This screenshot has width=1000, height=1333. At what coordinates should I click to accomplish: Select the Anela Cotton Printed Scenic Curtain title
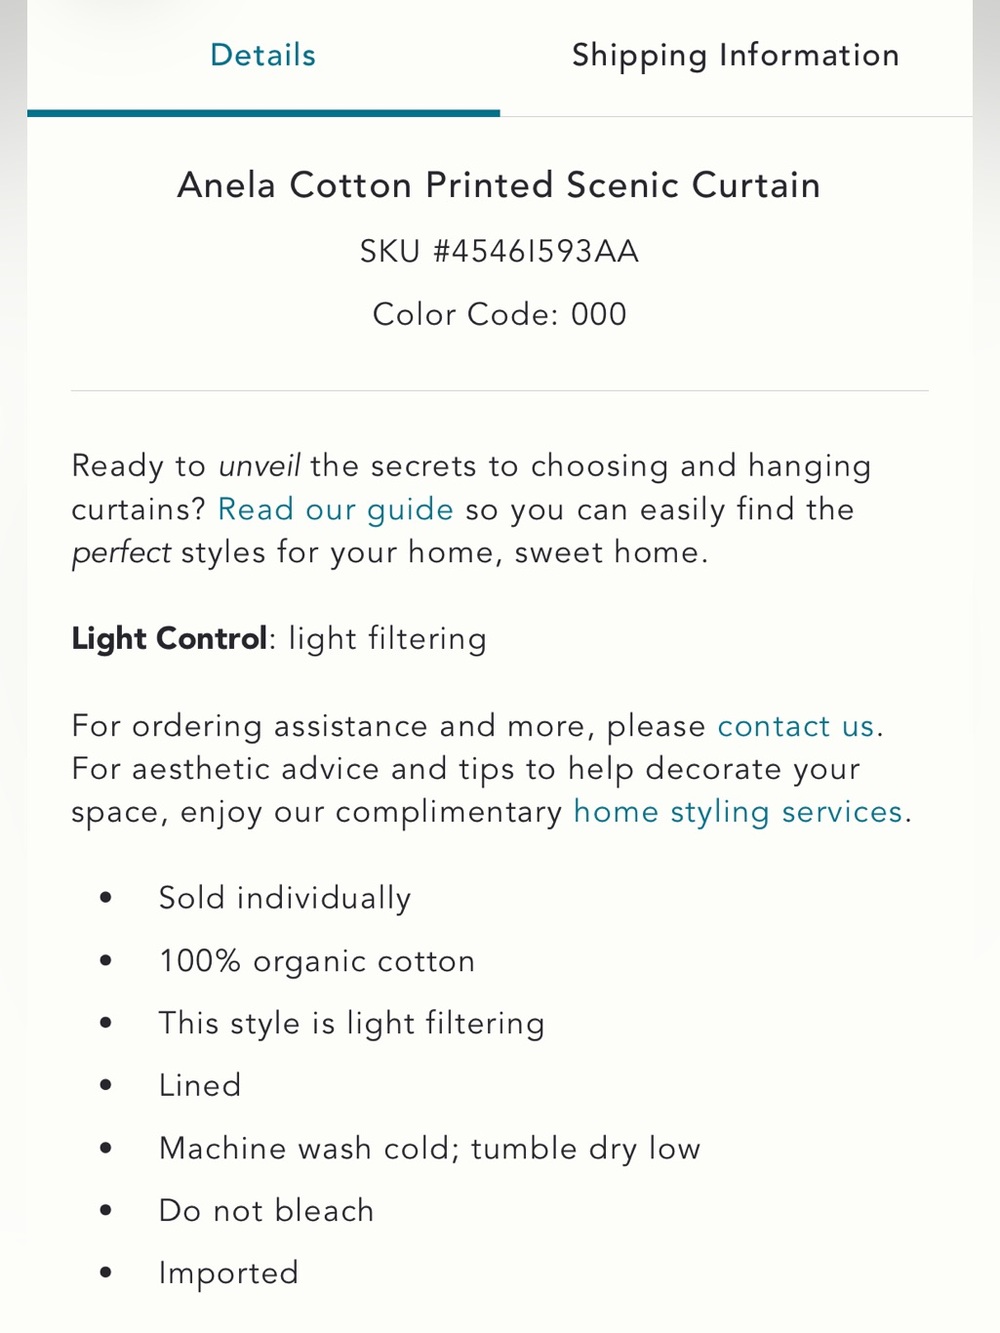coord(499,185)
